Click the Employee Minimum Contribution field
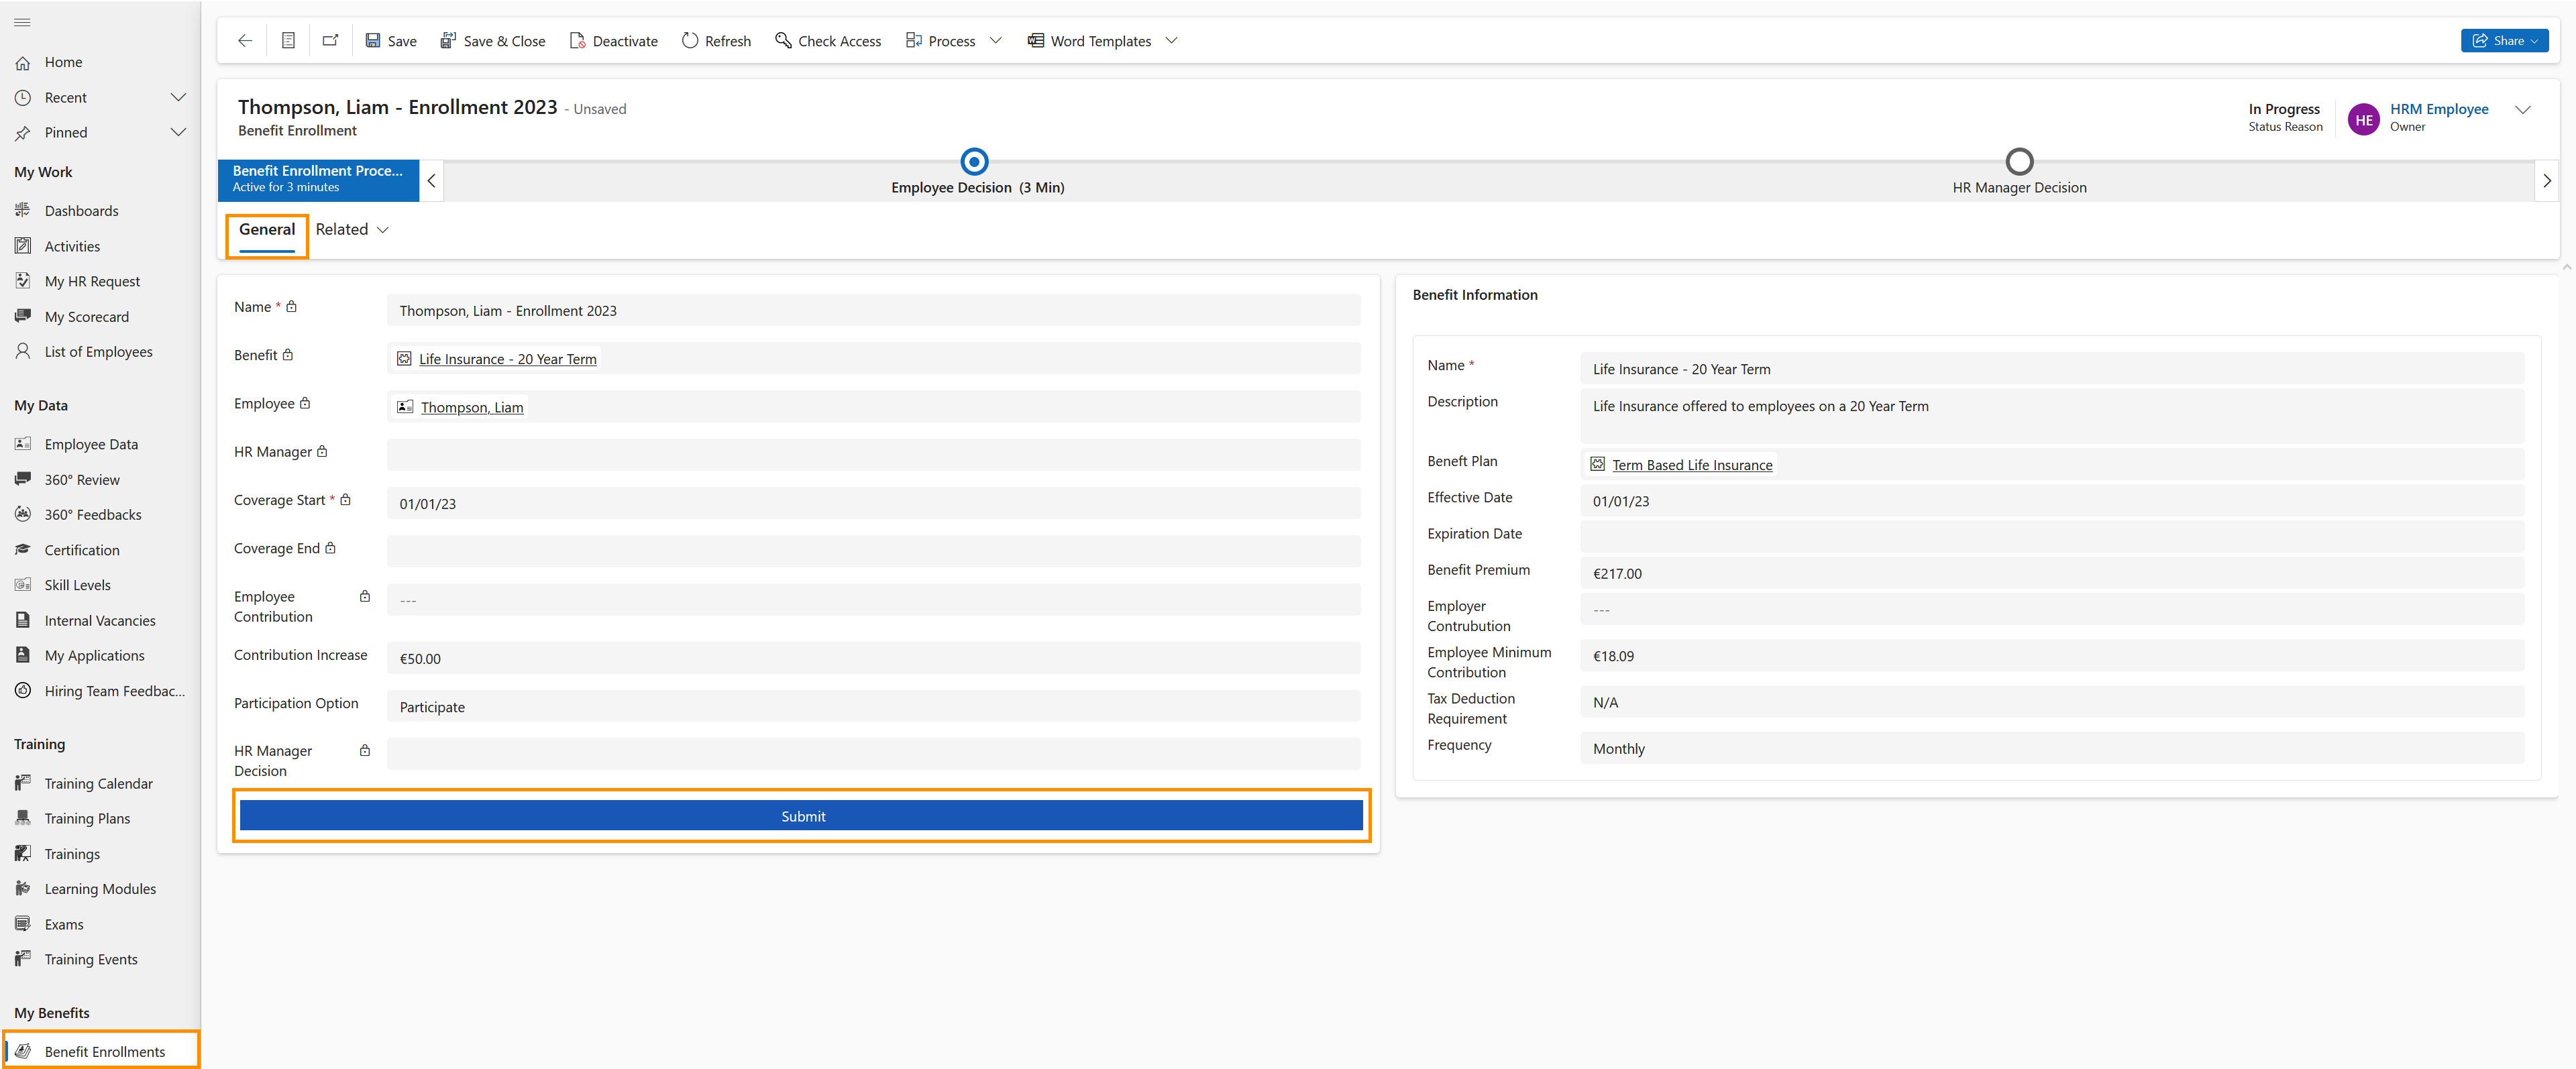 (x=2052, y=656)
